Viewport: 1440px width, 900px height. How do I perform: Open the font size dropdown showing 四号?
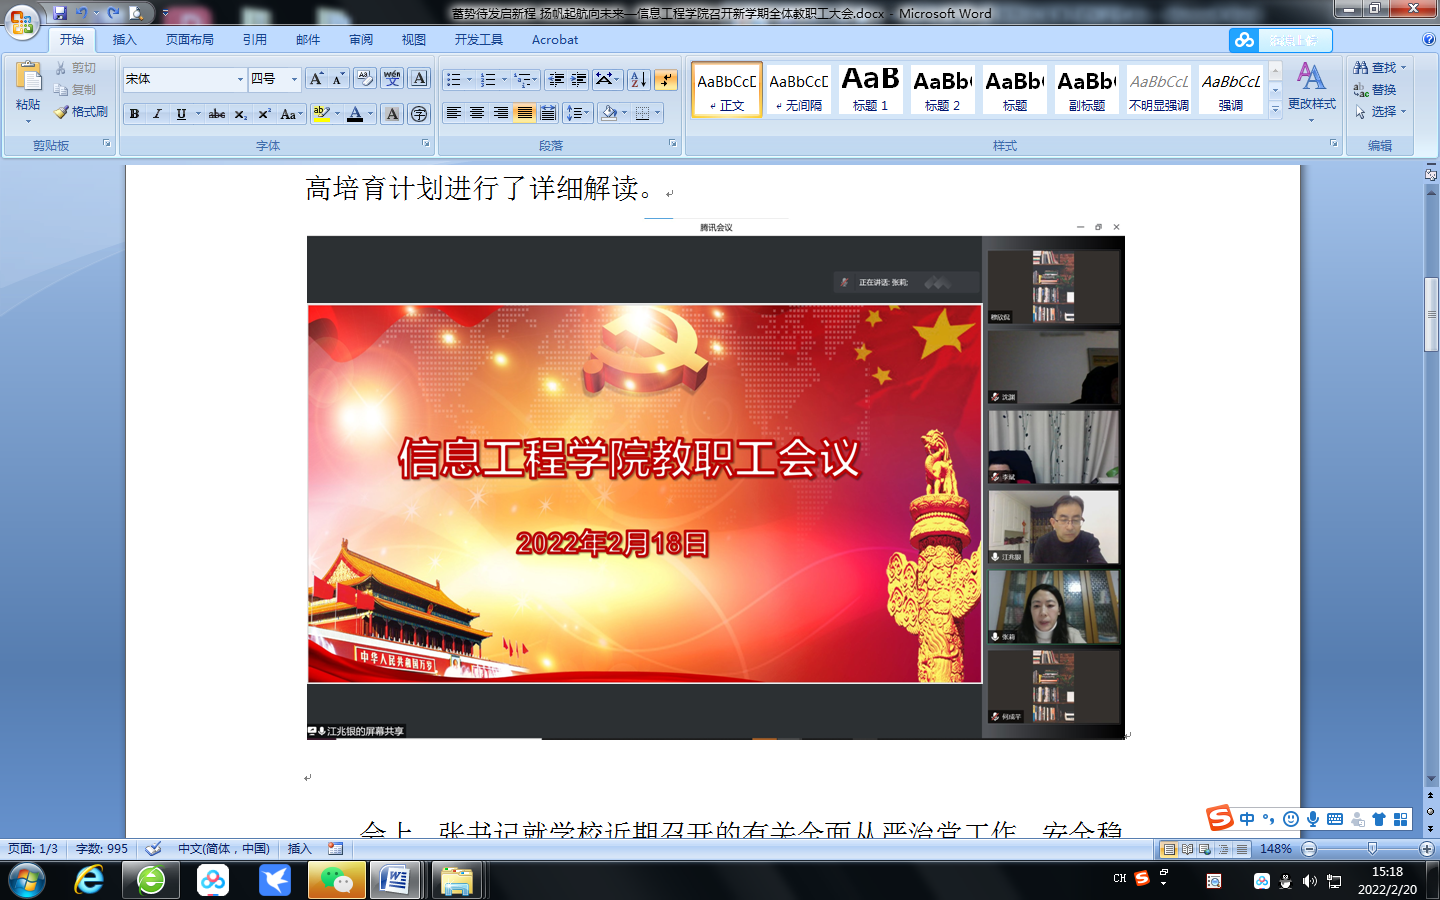coord(294,79)
